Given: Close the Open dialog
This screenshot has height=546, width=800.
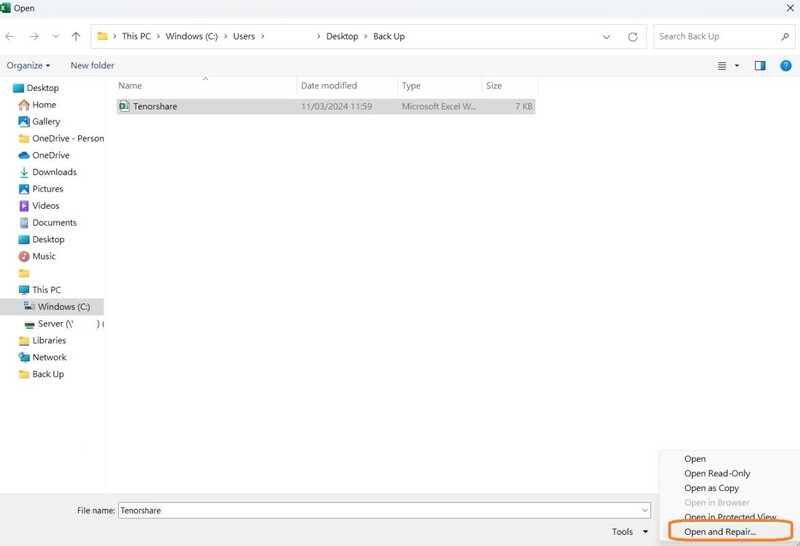Looking at the screenshot, I should coord(790,8).
